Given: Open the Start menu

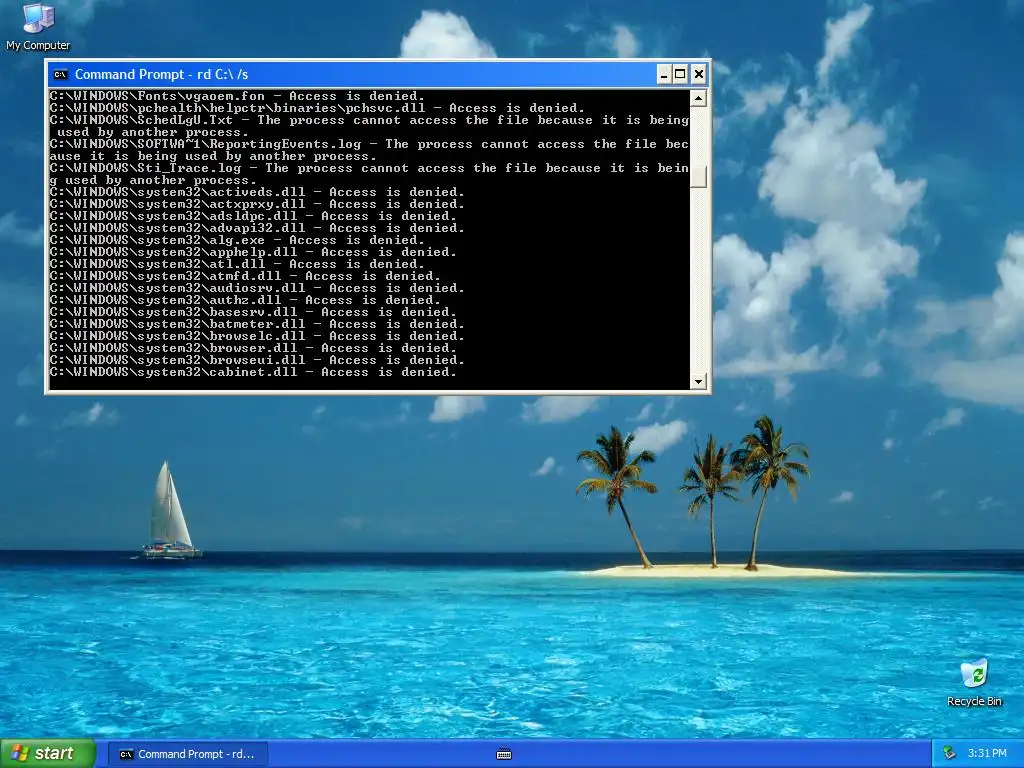Looking at the screenshot, I should (x=48, y=753).
